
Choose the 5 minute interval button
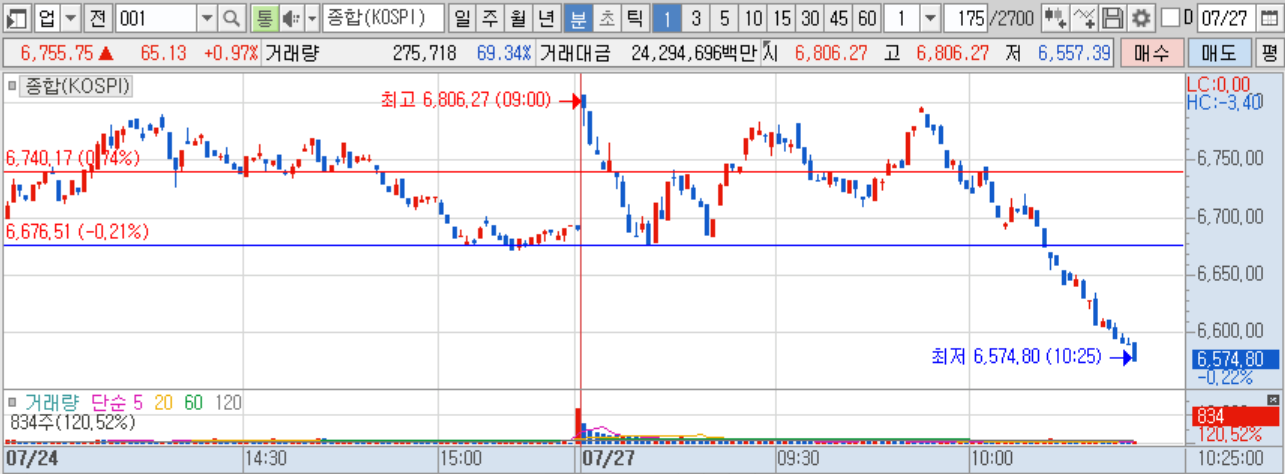[x=724, y=17]
